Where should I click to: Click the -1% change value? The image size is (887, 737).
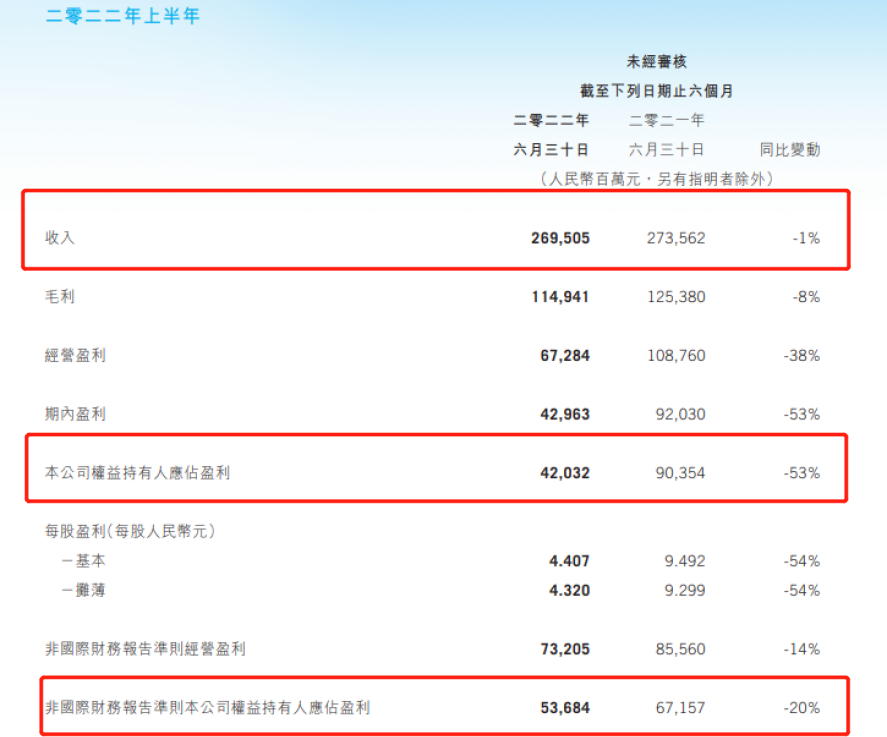(x=806, y=238)
